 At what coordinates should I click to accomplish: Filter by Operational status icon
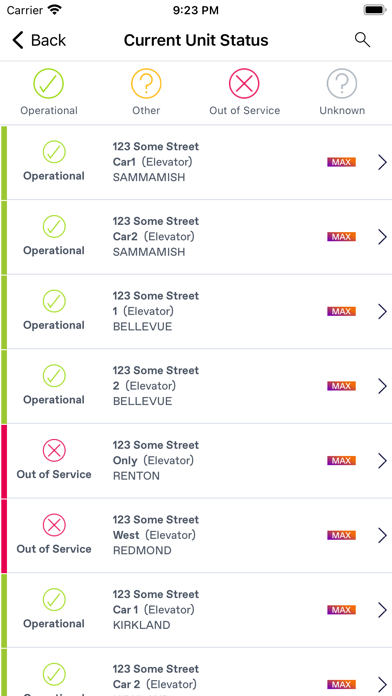click(49, 83)
